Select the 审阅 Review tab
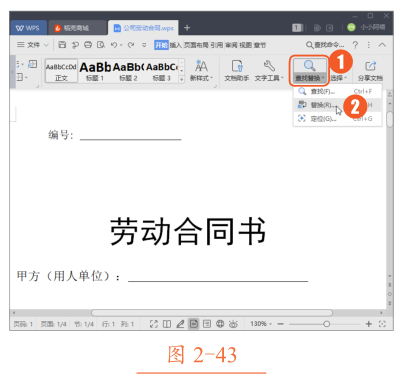The width and height of the screenshot is (401, 382). 231,45
